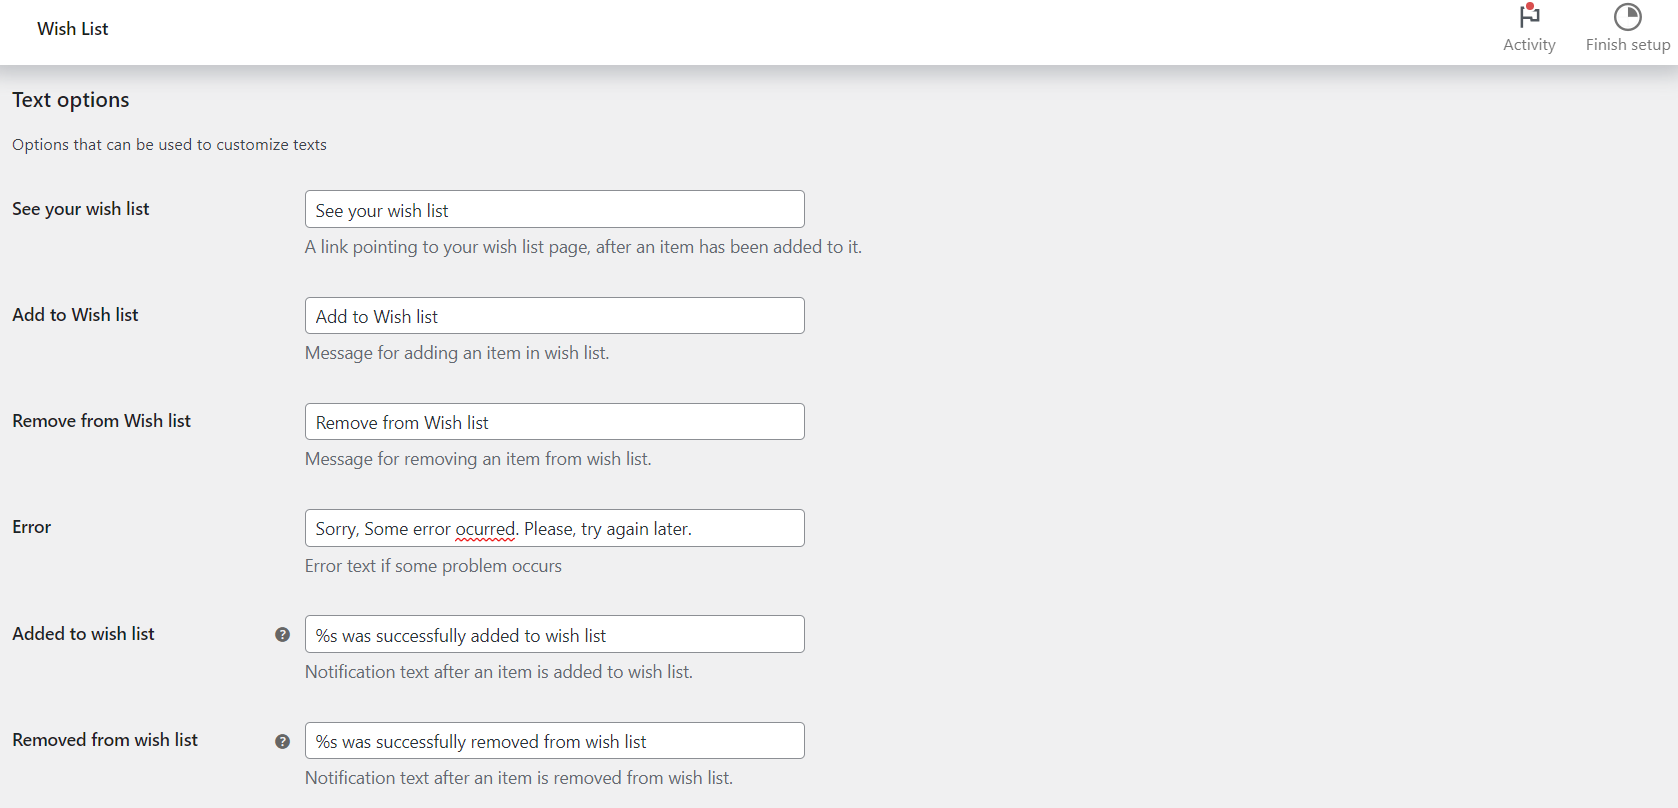This screenshot has height=808, width=1678.
Task: Edit the '%s was successfully removed' field
Action: [554, 741]
